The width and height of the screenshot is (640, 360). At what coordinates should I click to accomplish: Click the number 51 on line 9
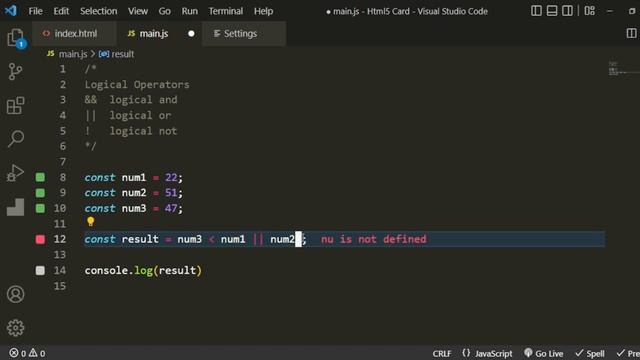click(171, 193)
